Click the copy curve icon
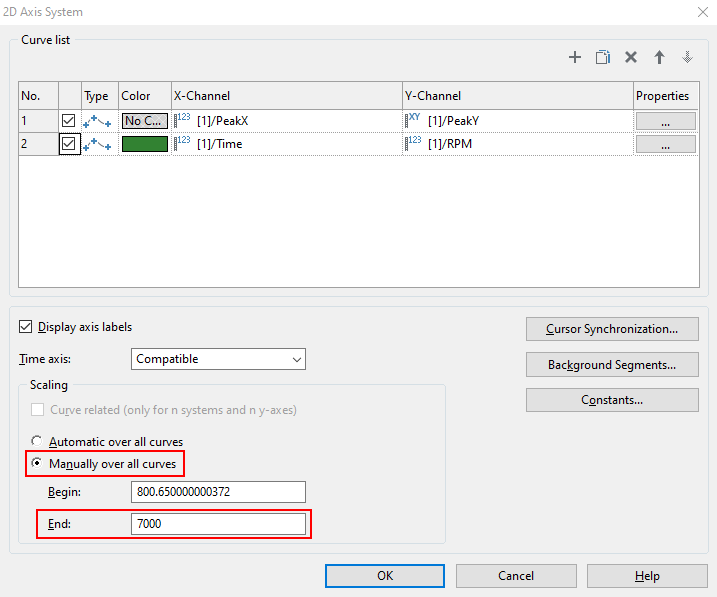 603,58
